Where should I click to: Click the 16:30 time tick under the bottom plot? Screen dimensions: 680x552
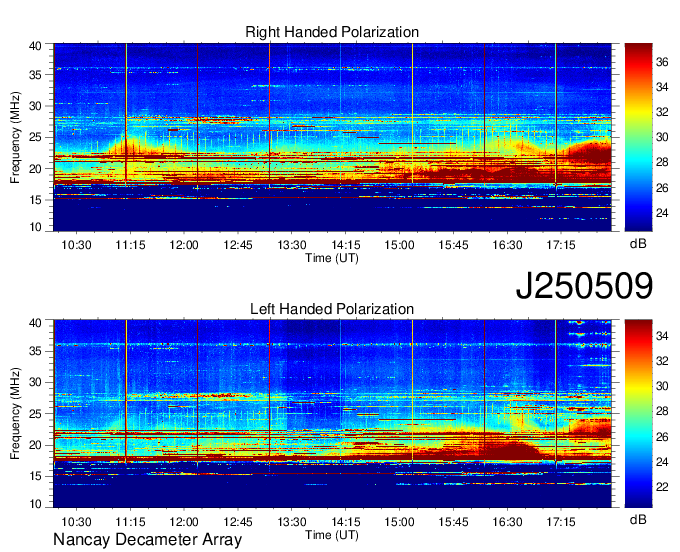click(507, 522)
